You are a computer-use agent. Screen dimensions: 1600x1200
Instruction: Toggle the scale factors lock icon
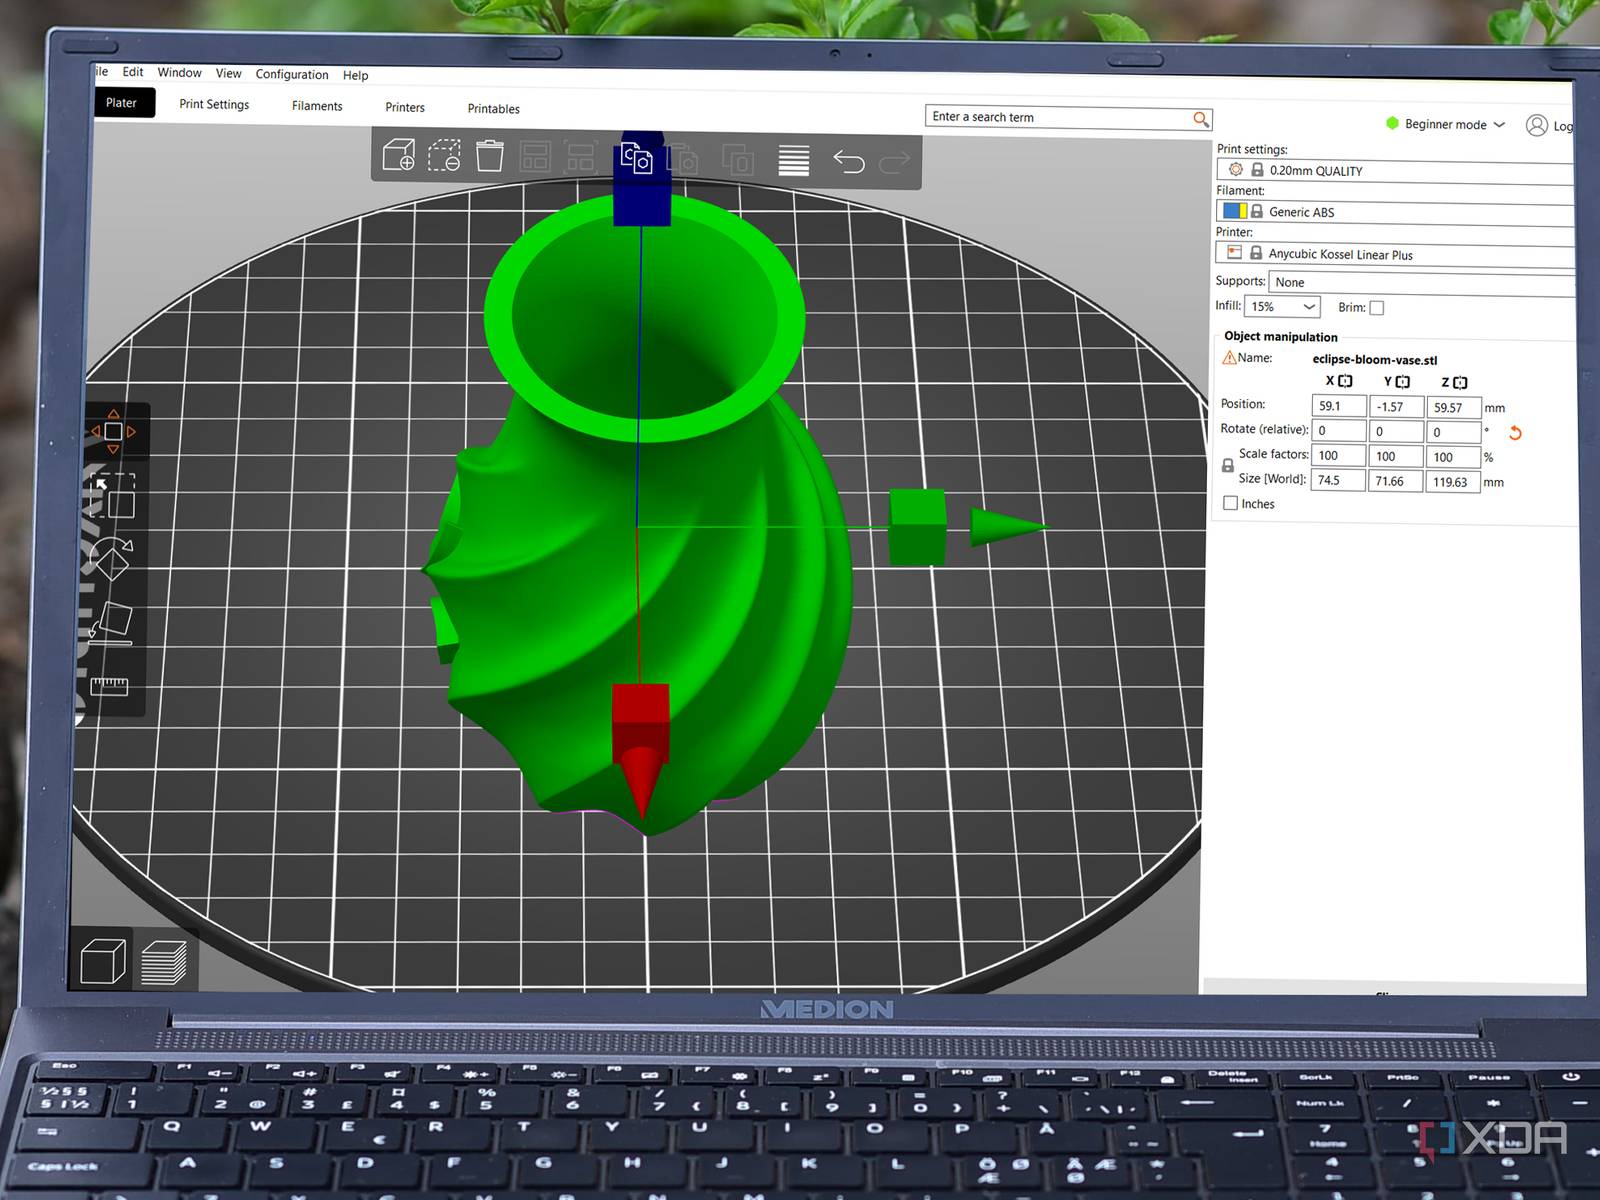1227,466
